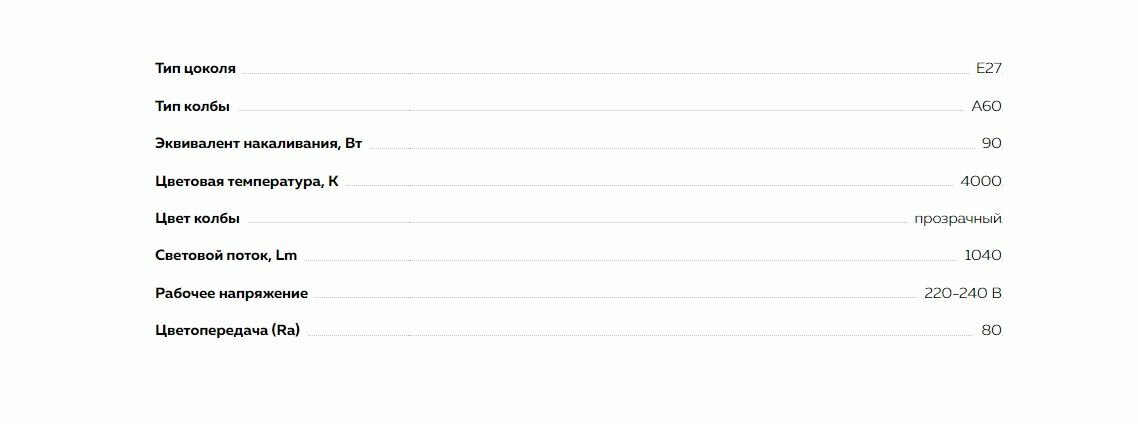
Task: Click the 'Цветопередача (Ra)' label
Action: 227,330
